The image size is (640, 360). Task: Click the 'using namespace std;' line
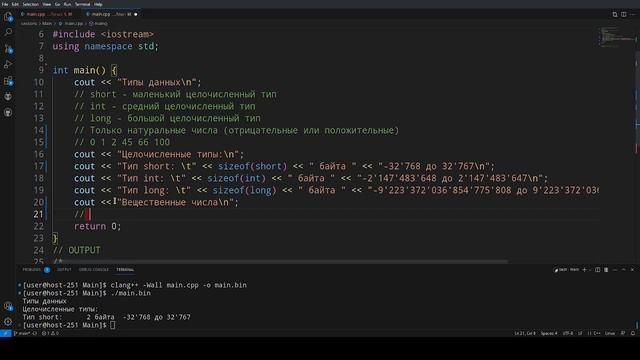point(105,46)
